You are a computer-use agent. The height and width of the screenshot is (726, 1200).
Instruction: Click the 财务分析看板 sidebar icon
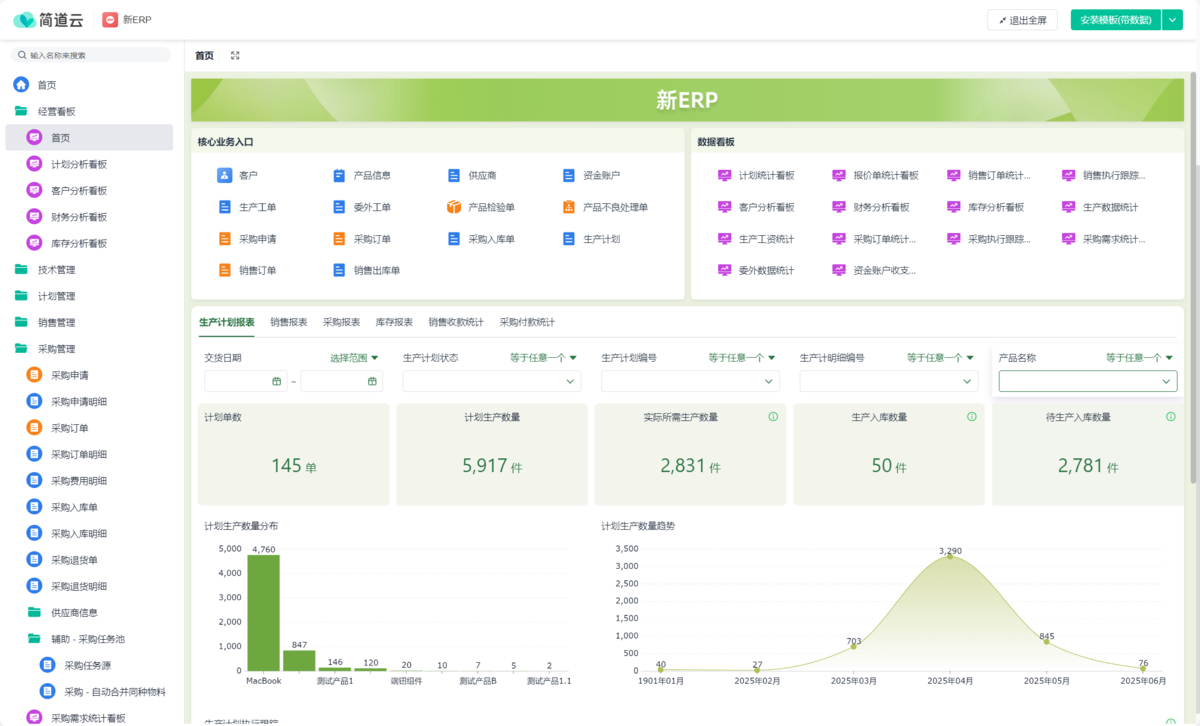click(x=34, y=217)
